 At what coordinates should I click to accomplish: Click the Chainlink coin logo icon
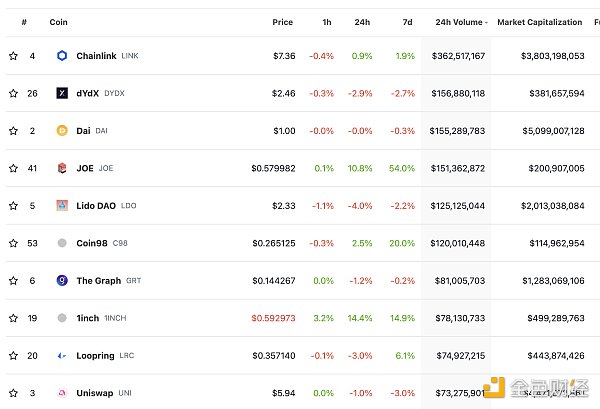[62, 56]
